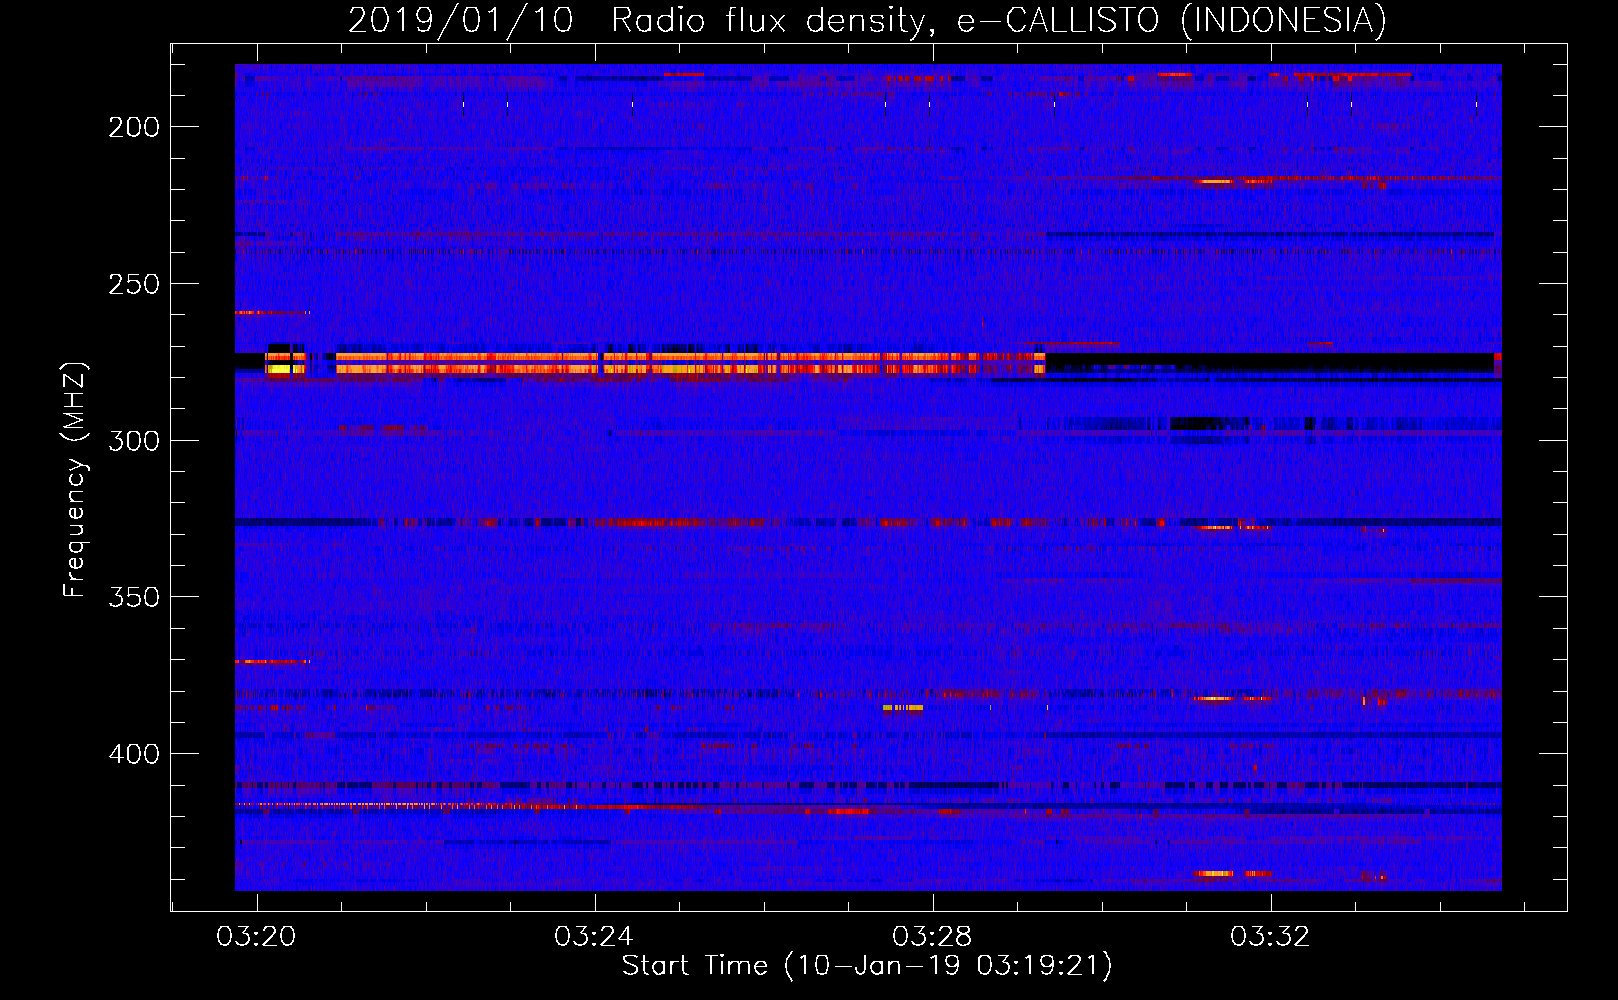Click the 400 frequency tick label
The width and height of the screenshot is (1618, 1000).
point(134,754)
